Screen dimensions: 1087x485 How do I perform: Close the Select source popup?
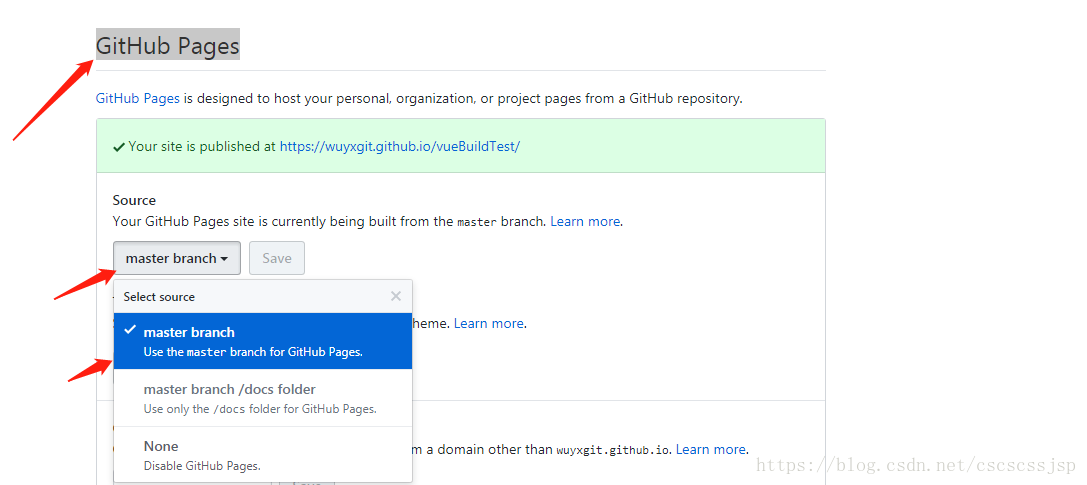(396, 297)
